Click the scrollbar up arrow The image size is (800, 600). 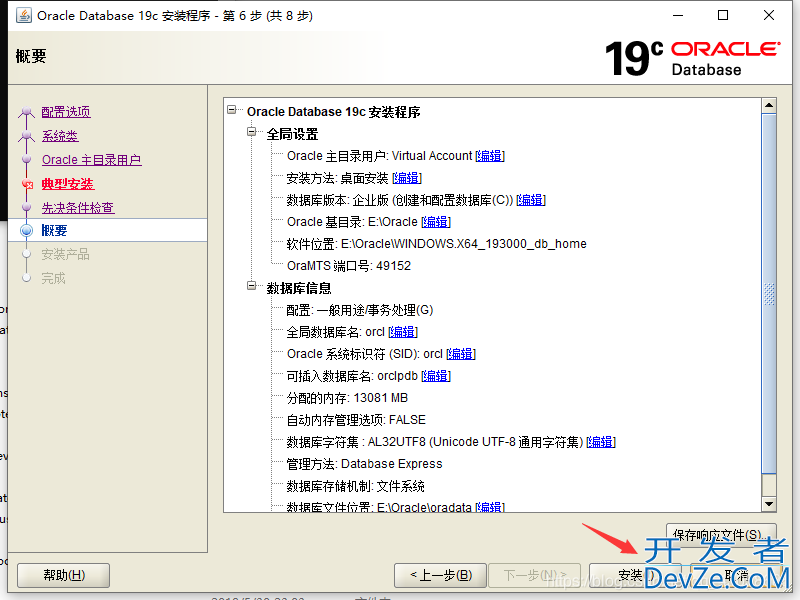coord(769,106)
